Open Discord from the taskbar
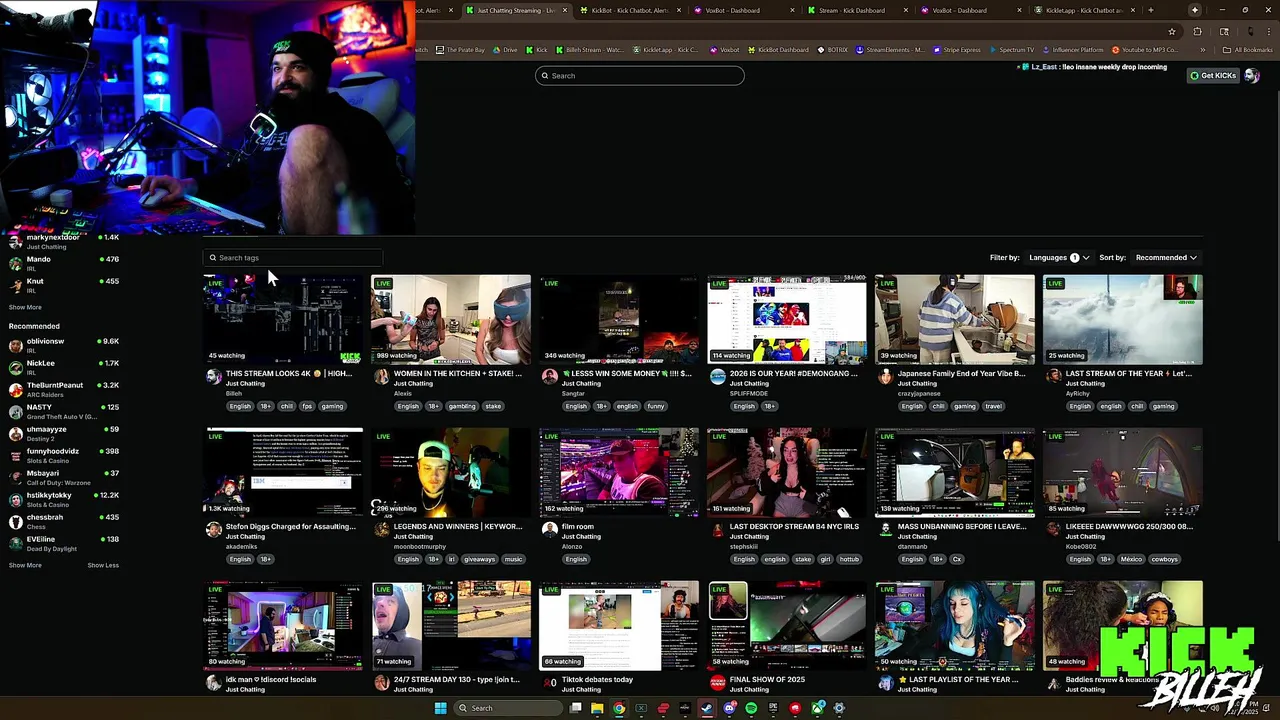 click(729, 708)
